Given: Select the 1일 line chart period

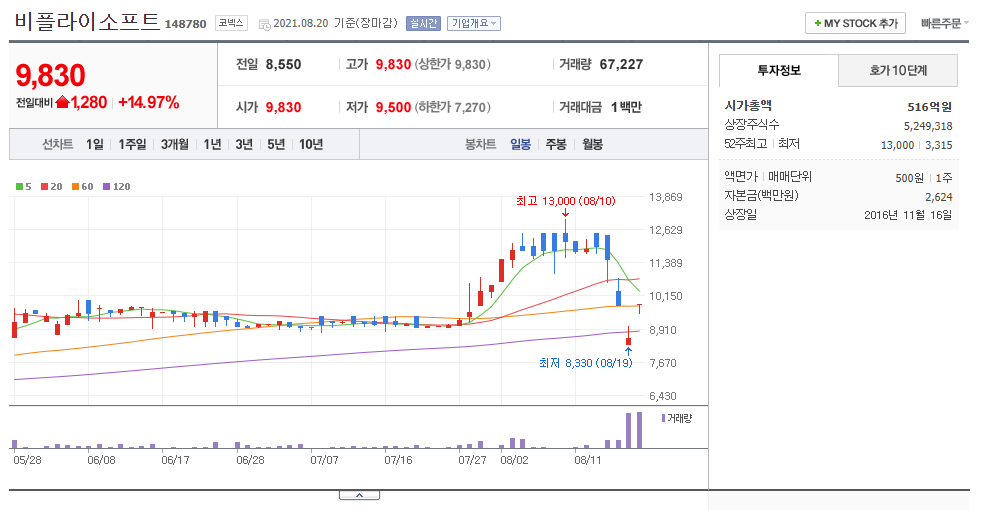Looking at the screenshot, I should click(95, 145).
